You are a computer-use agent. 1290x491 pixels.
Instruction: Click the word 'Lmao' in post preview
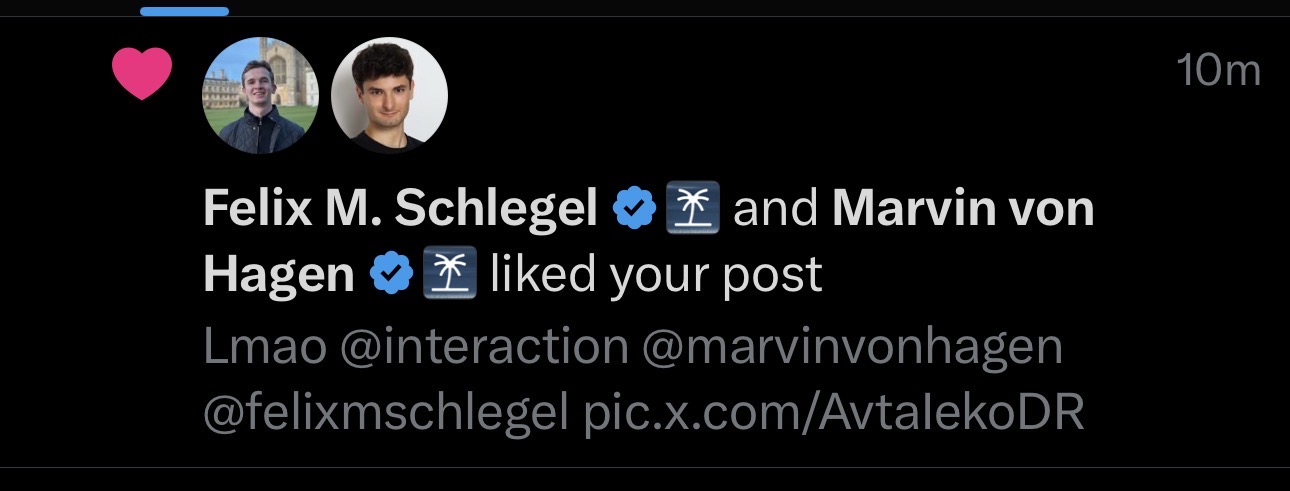point(264,348)
